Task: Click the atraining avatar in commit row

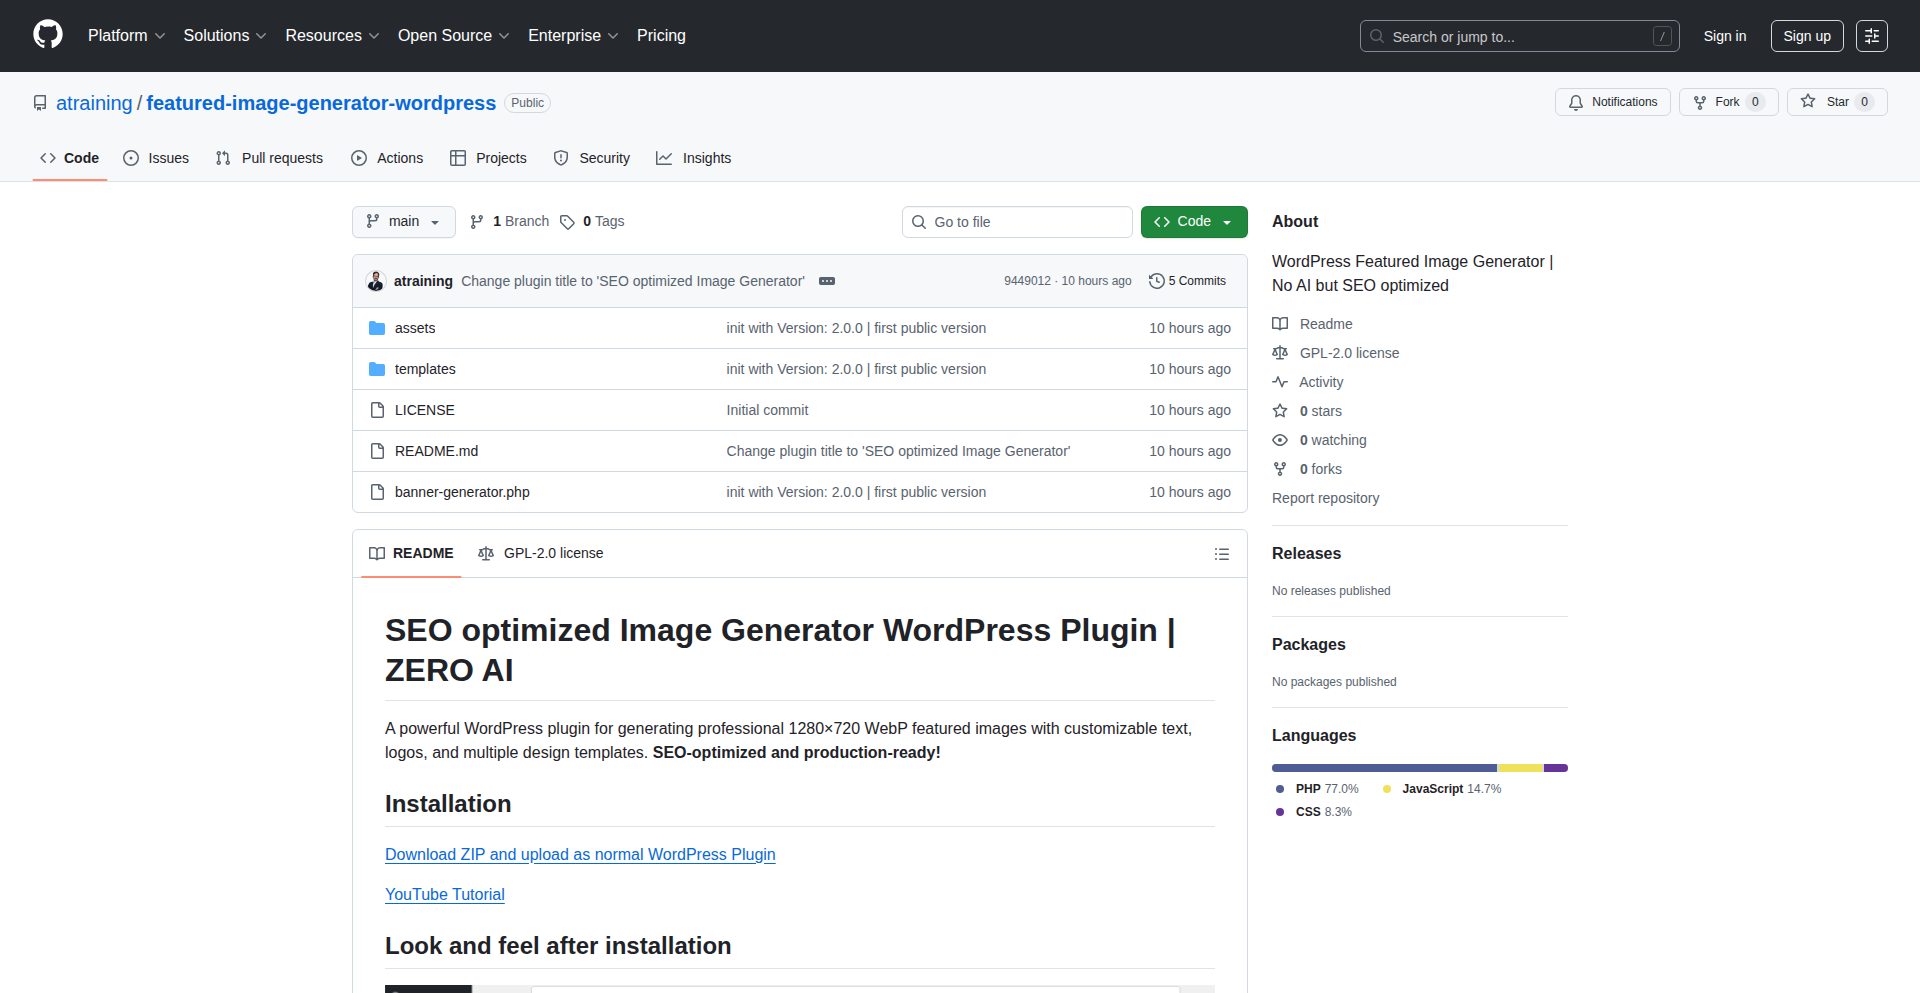Action: tap(376, 281)
